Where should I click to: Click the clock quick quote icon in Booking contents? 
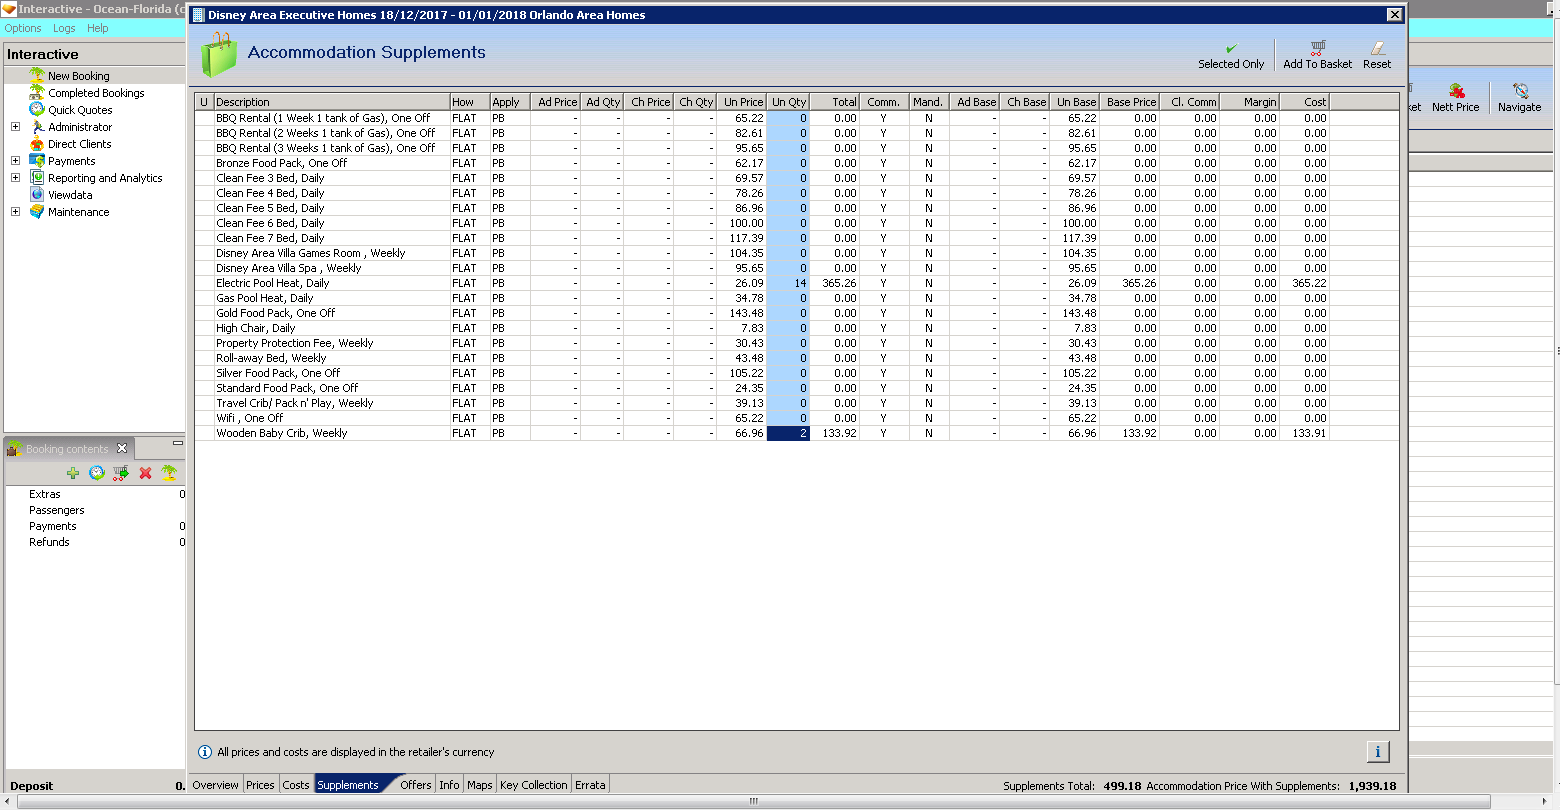97,473
